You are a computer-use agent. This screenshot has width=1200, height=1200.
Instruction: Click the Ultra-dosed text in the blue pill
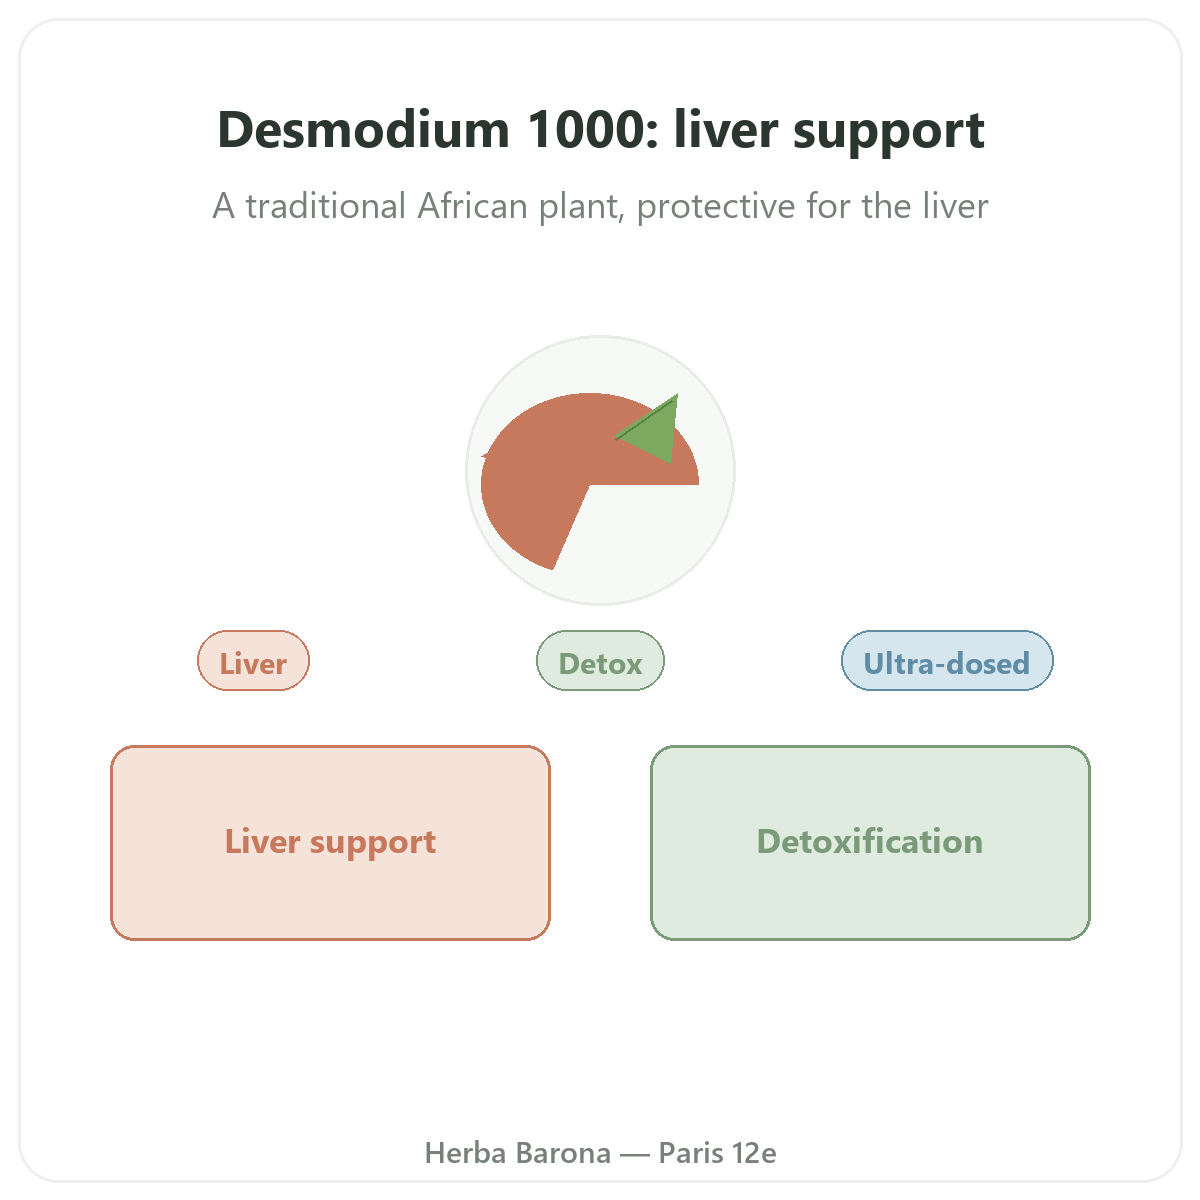click(947, 663)
